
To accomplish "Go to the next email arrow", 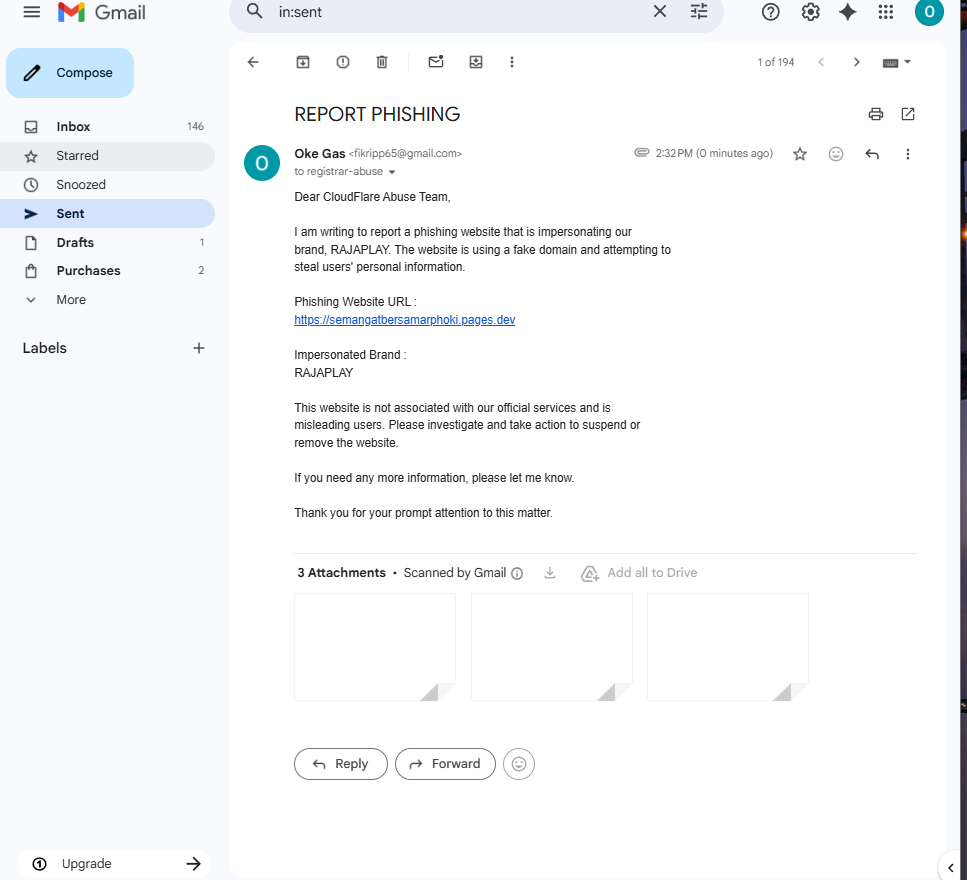I will pyautogui.click(x=856, y=62).
